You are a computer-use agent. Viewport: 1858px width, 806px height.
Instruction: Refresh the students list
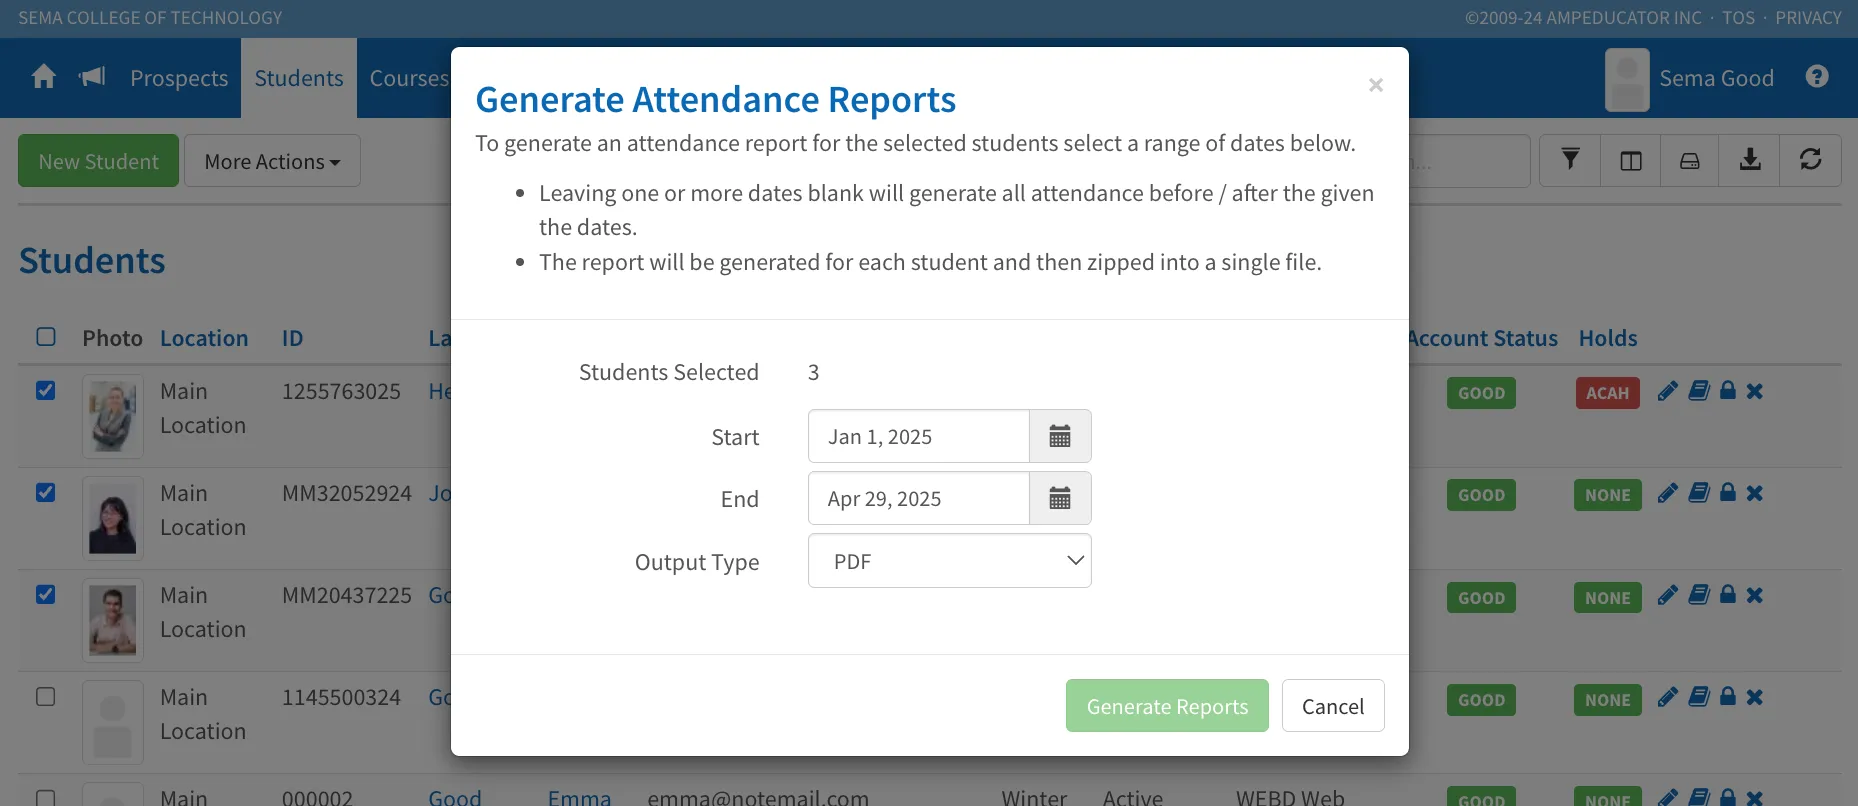[1810, 160]
